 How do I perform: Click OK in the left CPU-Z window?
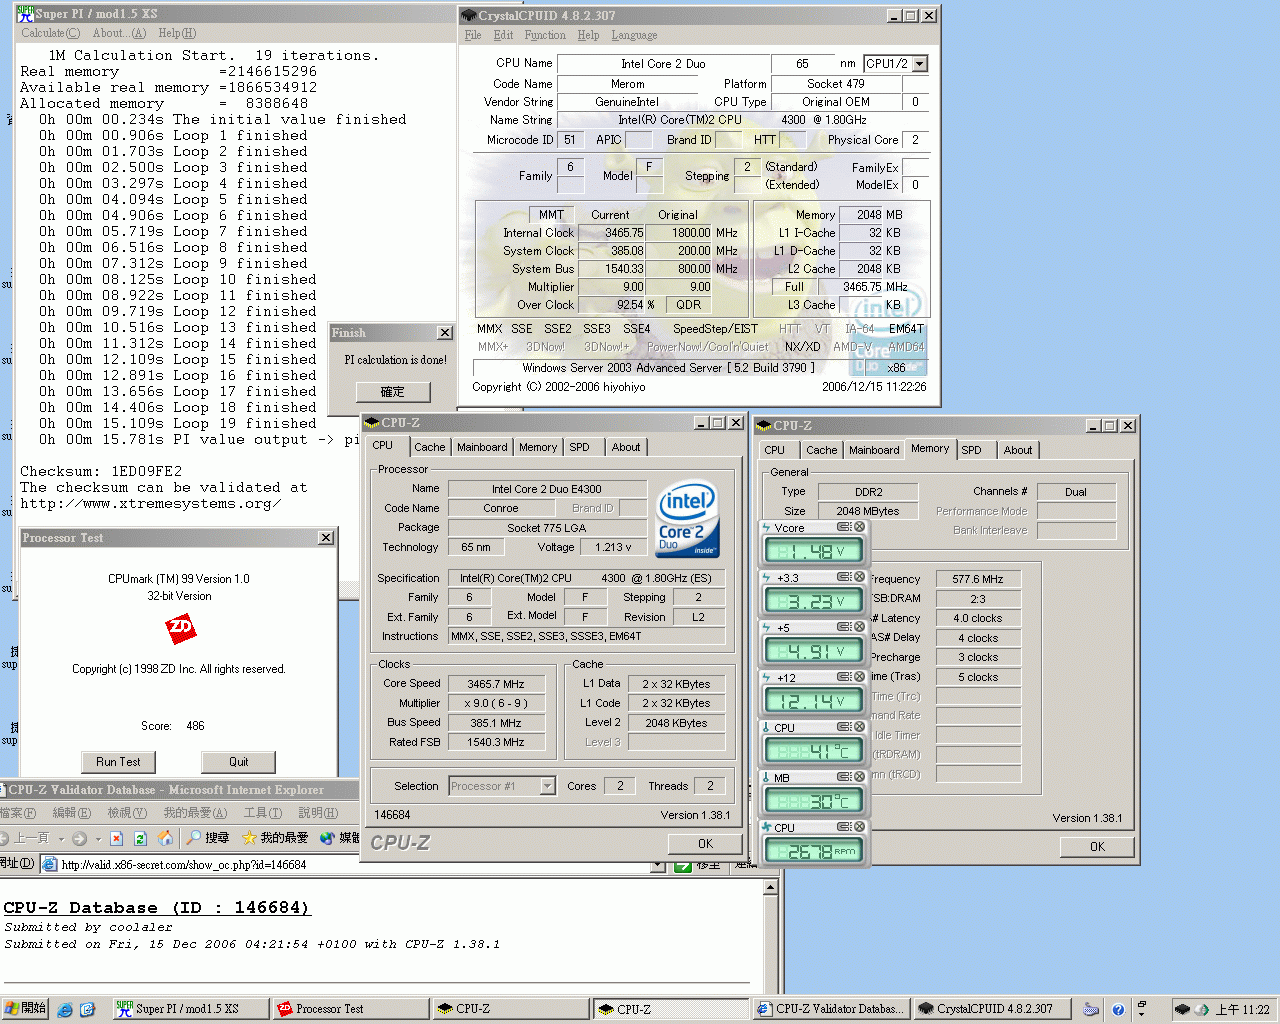[705, 844]
